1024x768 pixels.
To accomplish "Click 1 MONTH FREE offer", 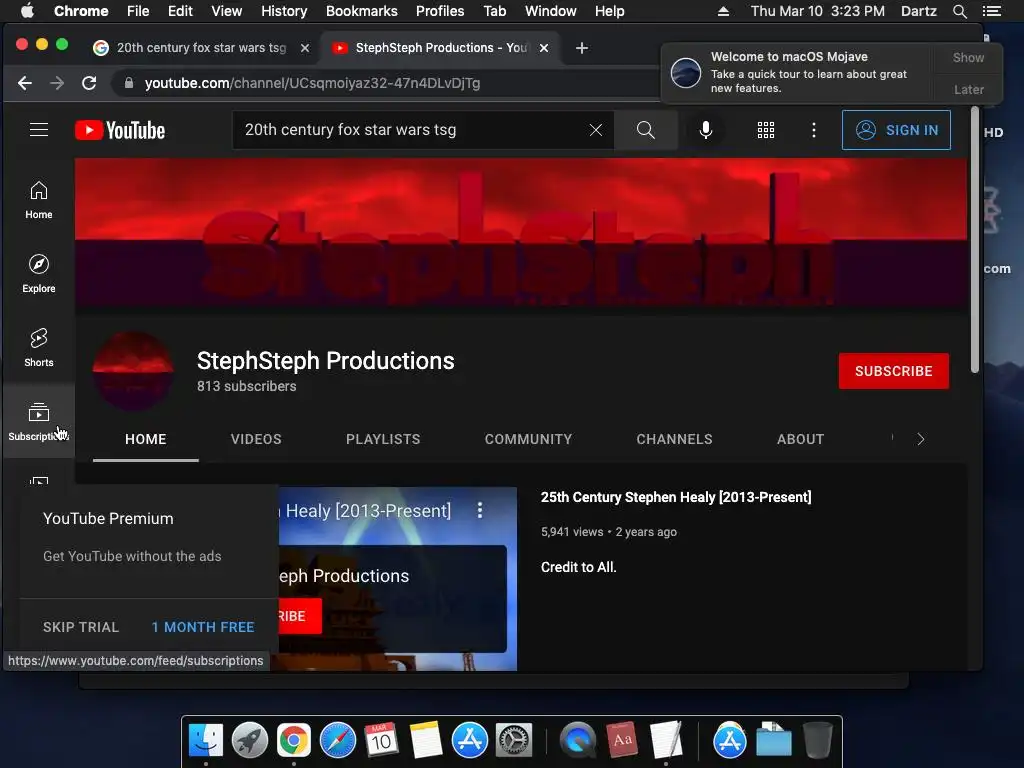I will click(203, 627).
